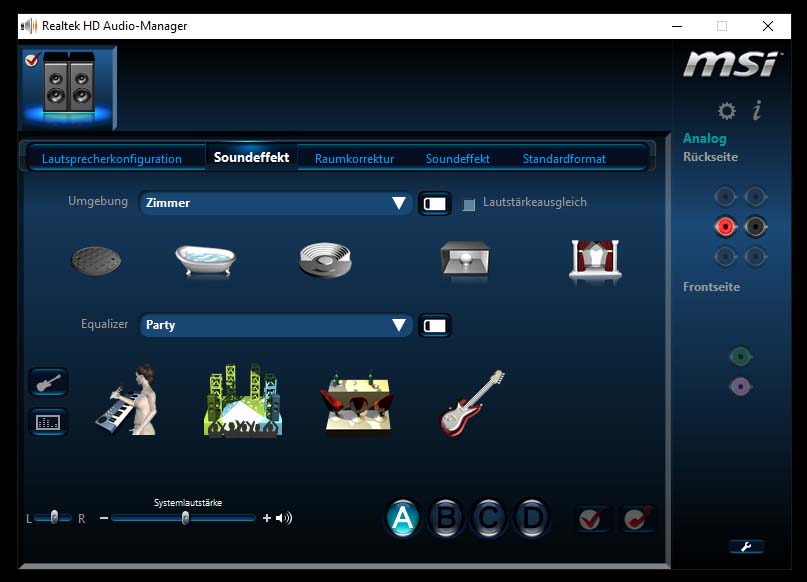Click the Analog label in the side panel
Viewport: 807px width, 582px height.
705,138
